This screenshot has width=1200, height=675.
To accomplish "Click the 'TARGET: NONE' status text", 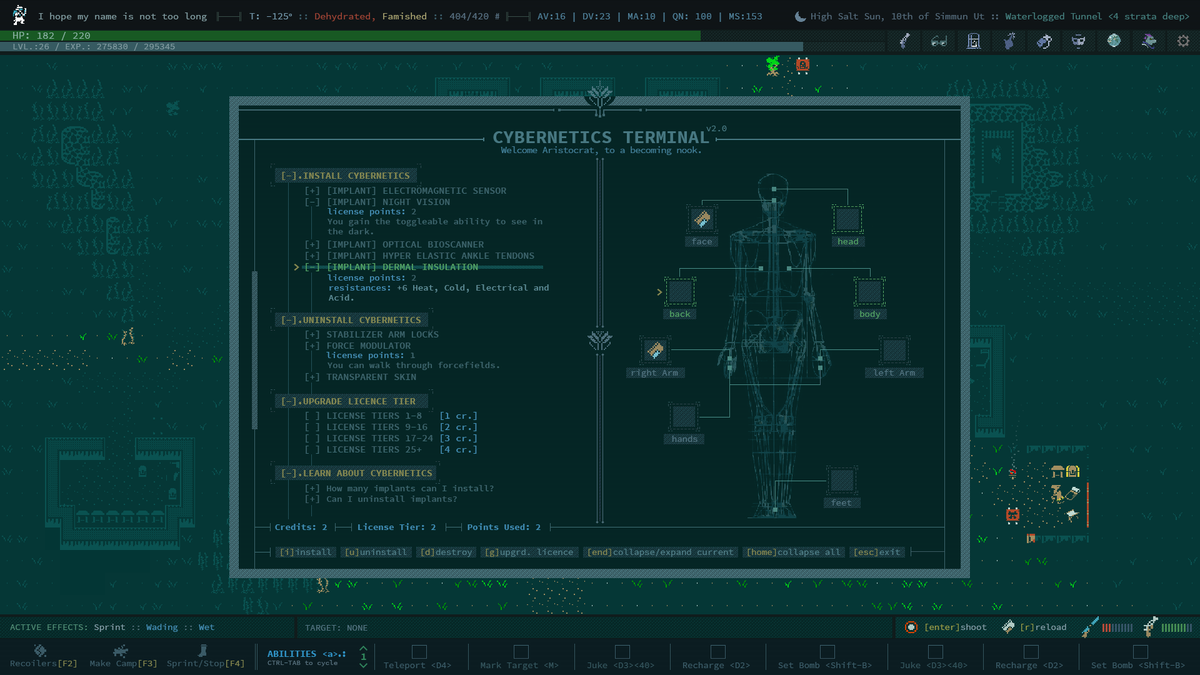I will [x=336, y=628].
